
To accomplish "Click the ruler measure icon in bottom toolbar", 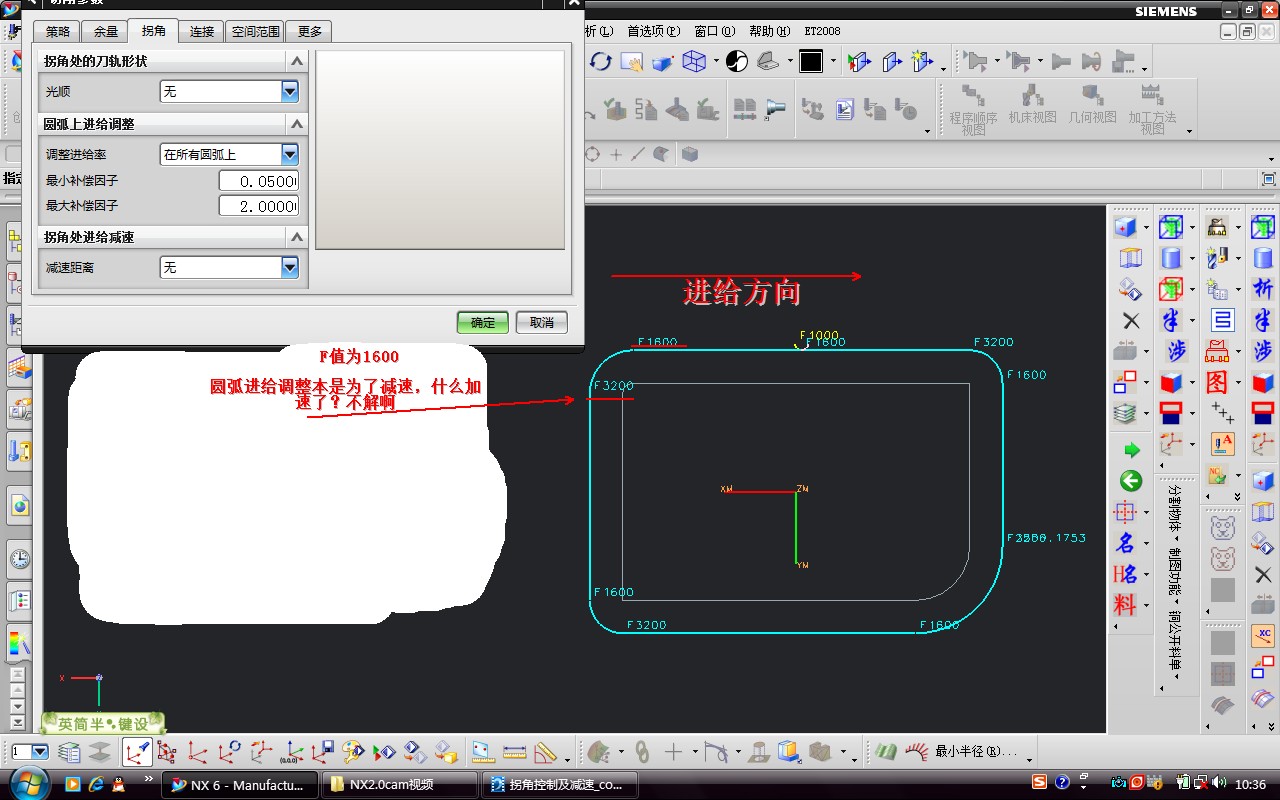I will [x=515, y=751].
